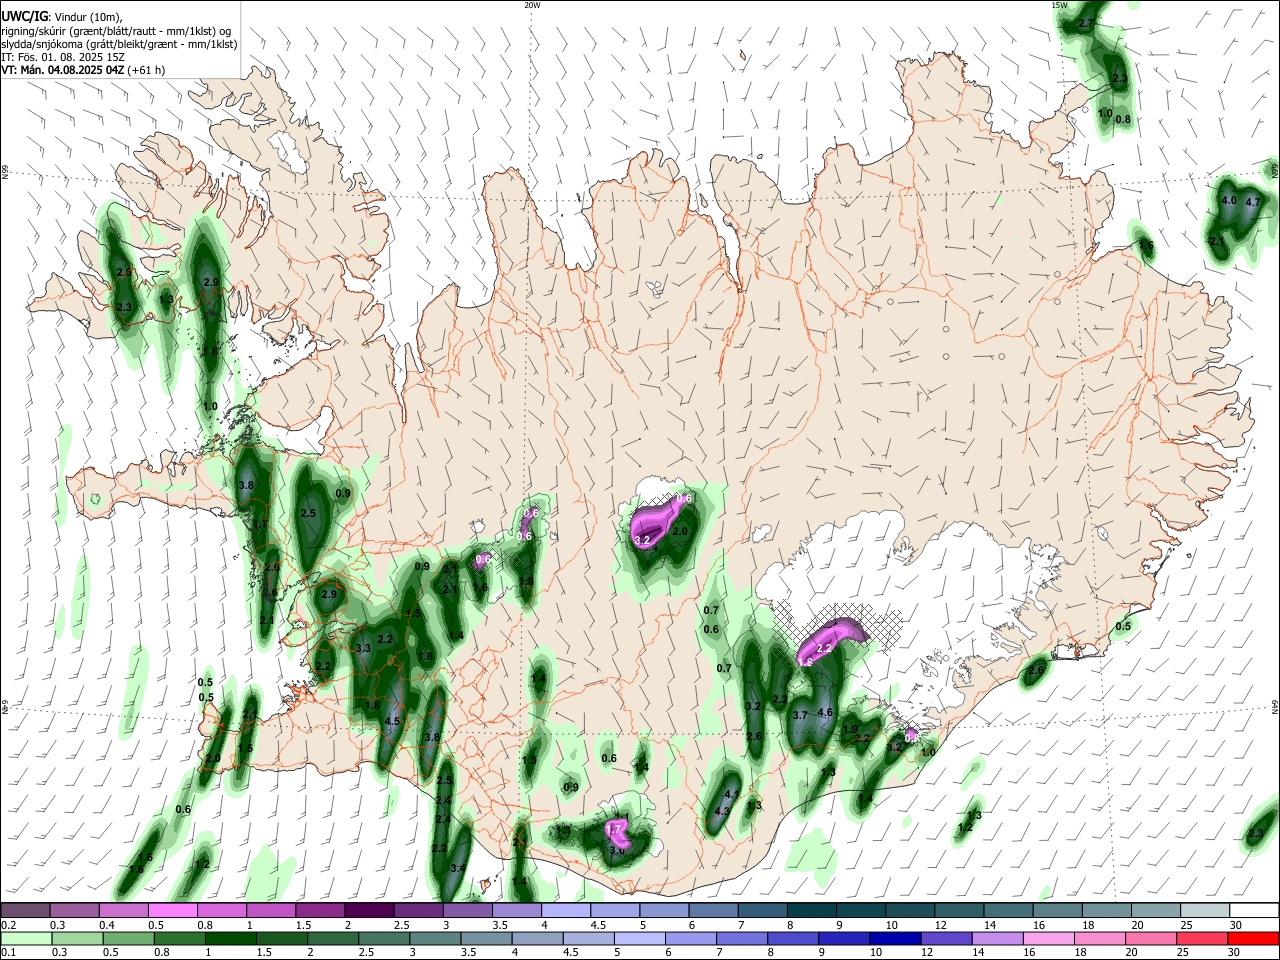Click the 4.3 precipitation value
This screenshot has height=960, width=1280.
(722, 811)
